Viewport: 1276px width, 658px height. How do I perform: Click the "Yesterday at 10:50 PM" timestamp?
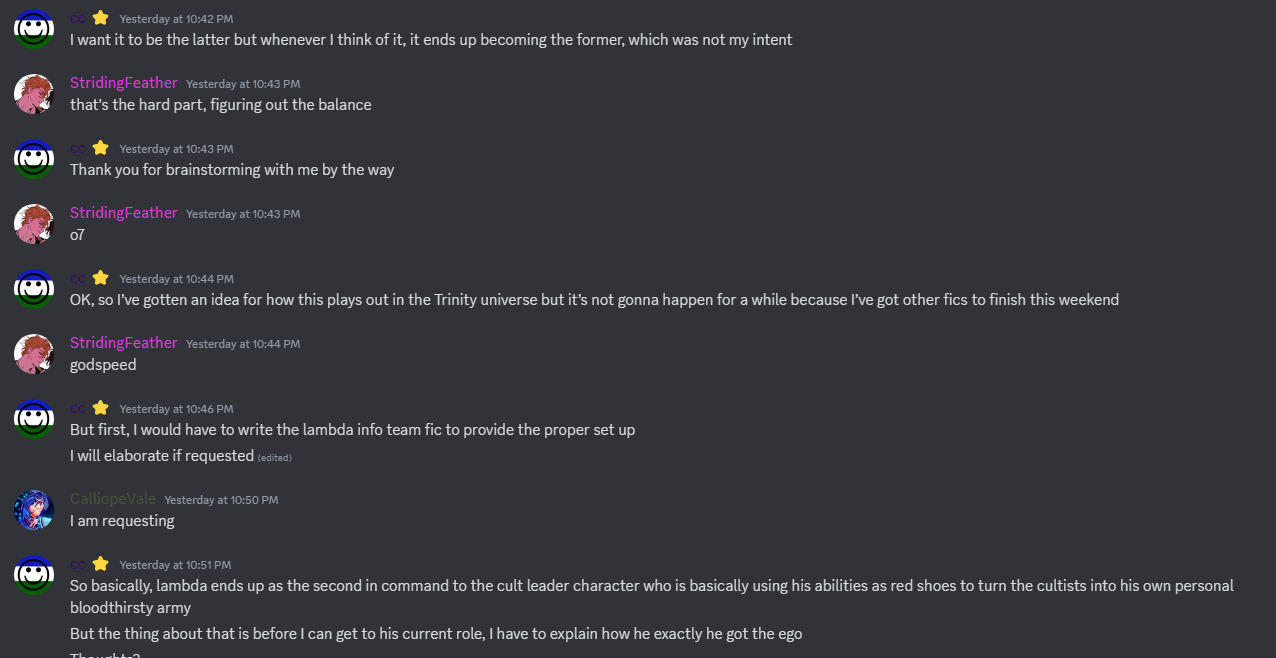pyautogui.click(x=221, y=500)
